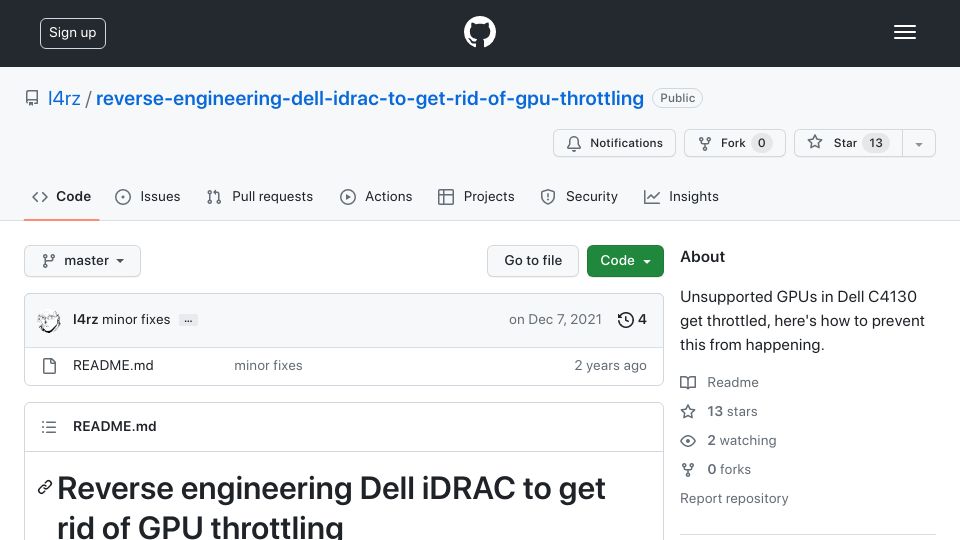Expand the commit message ellipsis button

[x=188, y=320]
